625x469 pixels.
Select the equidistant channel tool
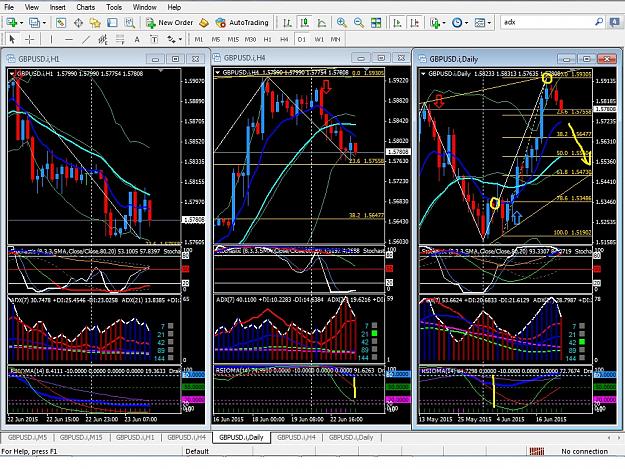[x=103, y=39]
